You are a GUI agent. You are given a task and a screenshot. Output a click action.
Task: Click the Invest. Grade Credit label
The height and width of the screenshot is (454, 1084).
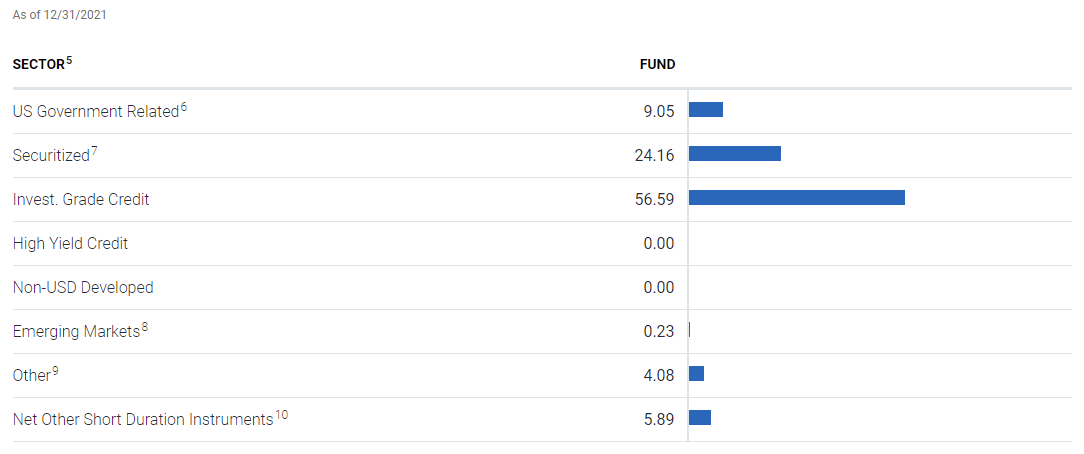(x=81, y=199)
